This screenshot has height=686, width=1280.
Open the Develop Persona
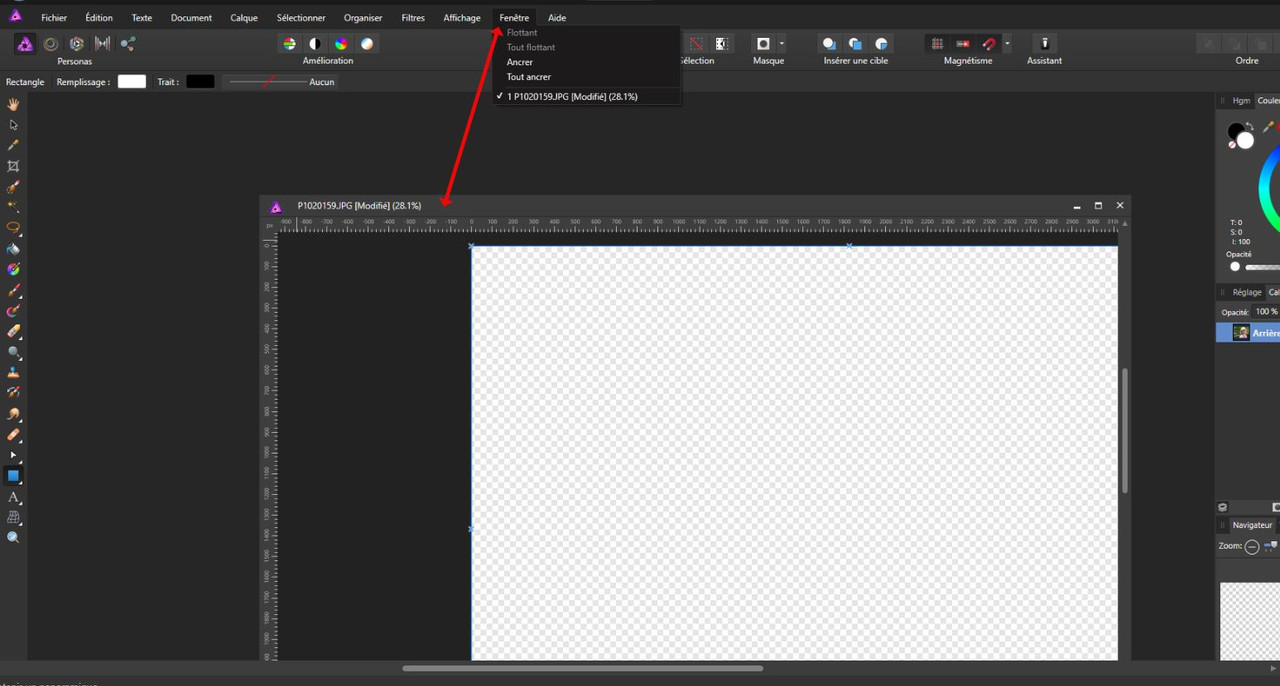(76, 44)
